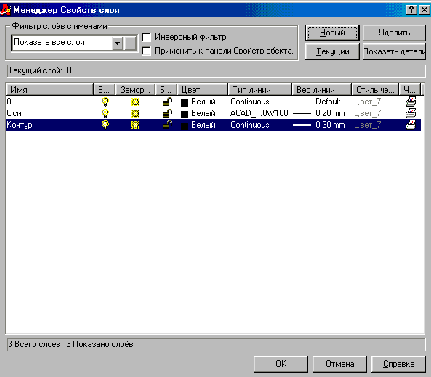The width and height of the screenshot is (431, 377).
Task: Click the padlock icon for layer Оси
Action: 167,113
